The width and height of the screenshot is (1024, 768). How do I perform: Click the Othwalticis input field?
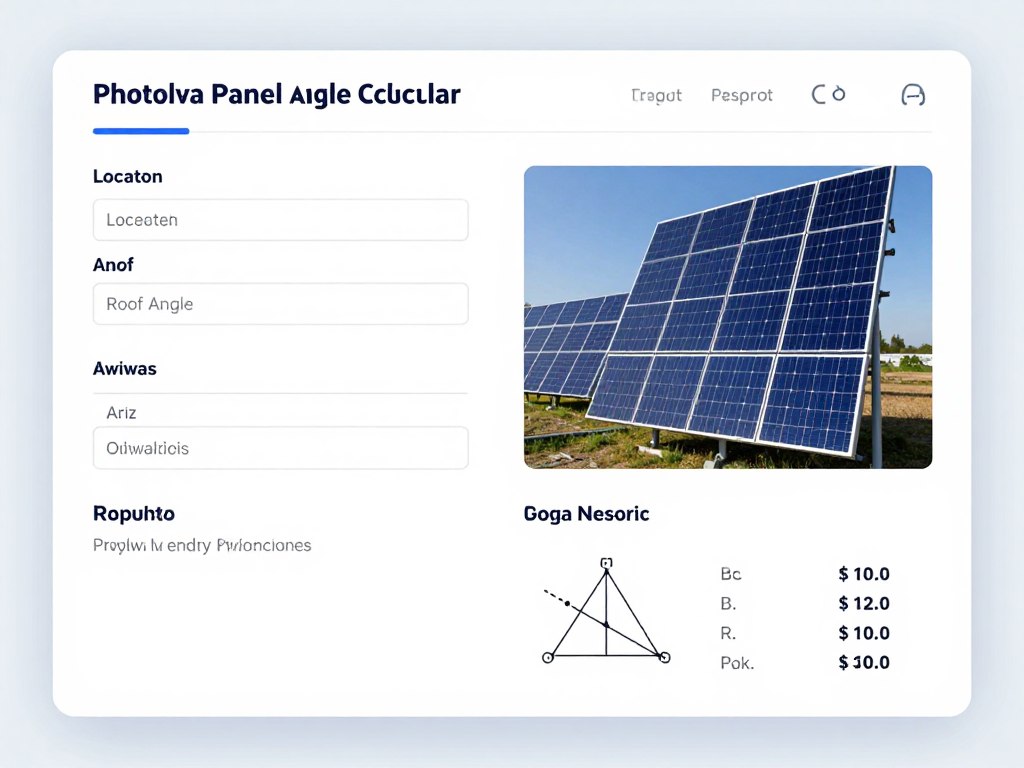click(x=280, y=448)
